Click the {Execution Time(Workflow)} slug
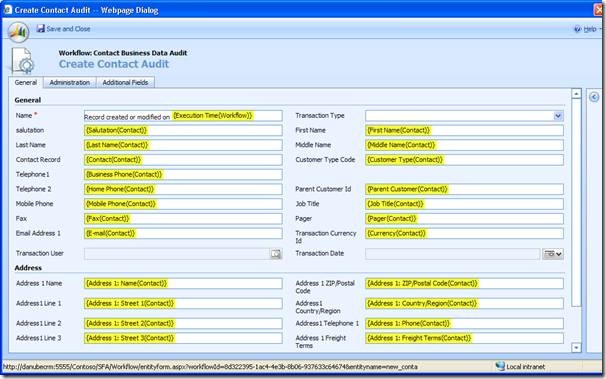Image resolution: width=606 pixels, height=379 pixels. pos(213,116)
